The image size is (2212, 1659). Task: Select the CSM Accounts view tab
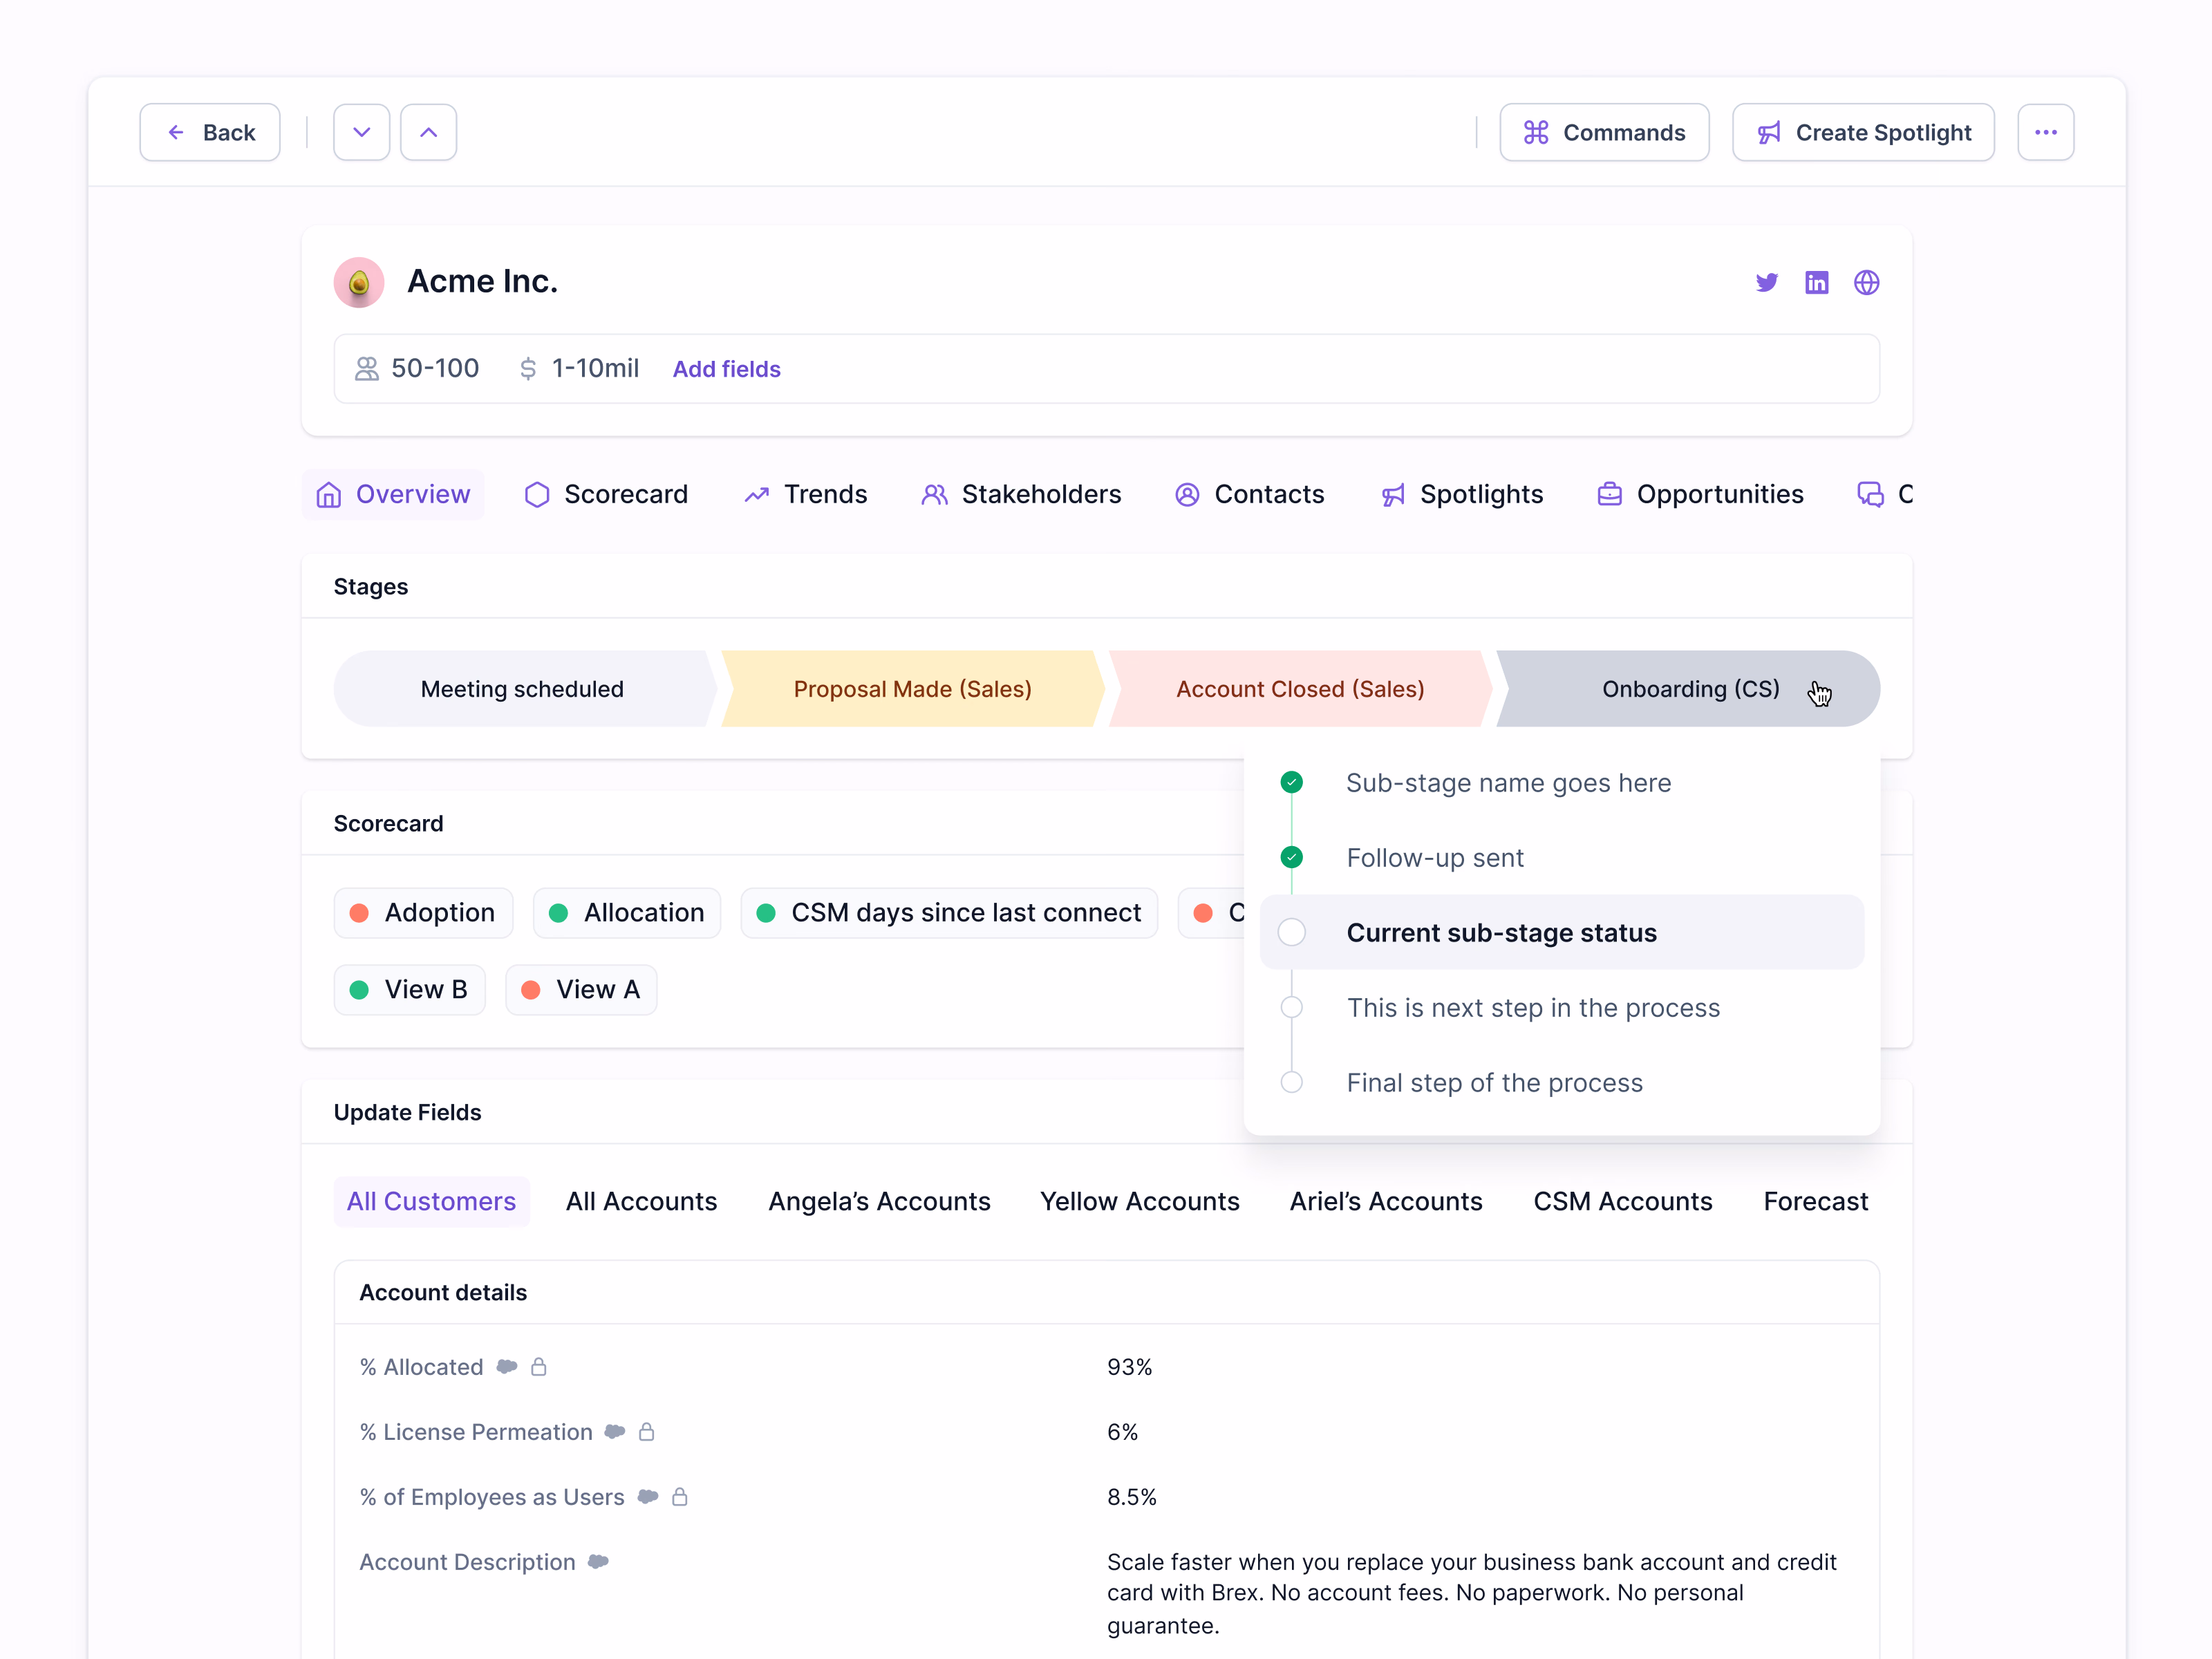[x=1622, y=1201]
